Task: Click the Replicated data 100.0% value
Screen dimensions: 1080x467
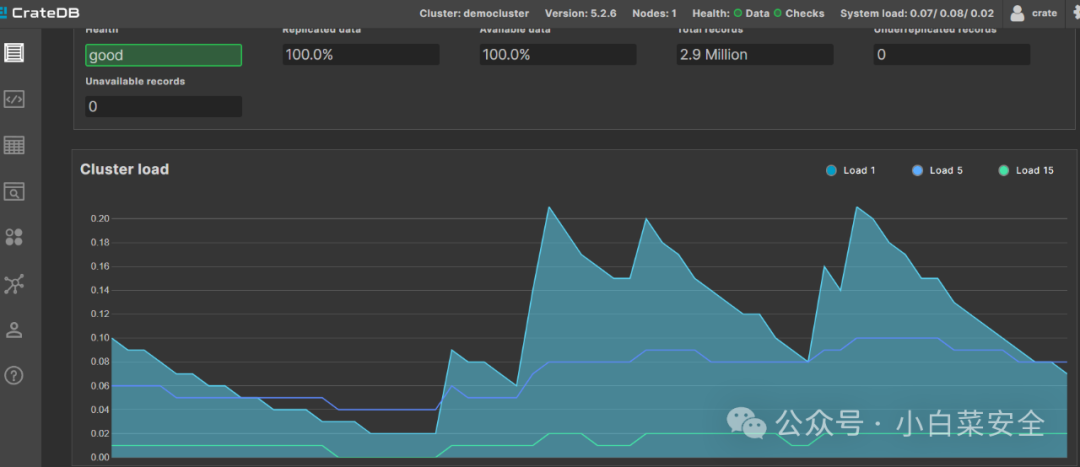Action: (361, 55)
